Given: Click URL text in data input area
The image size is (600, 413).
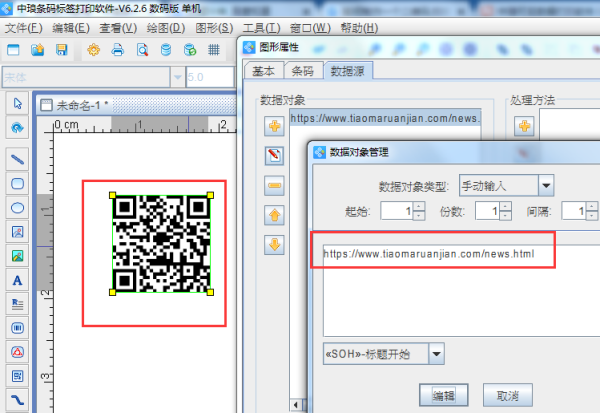Looking at the screenshot, I should tap(429, 254).
